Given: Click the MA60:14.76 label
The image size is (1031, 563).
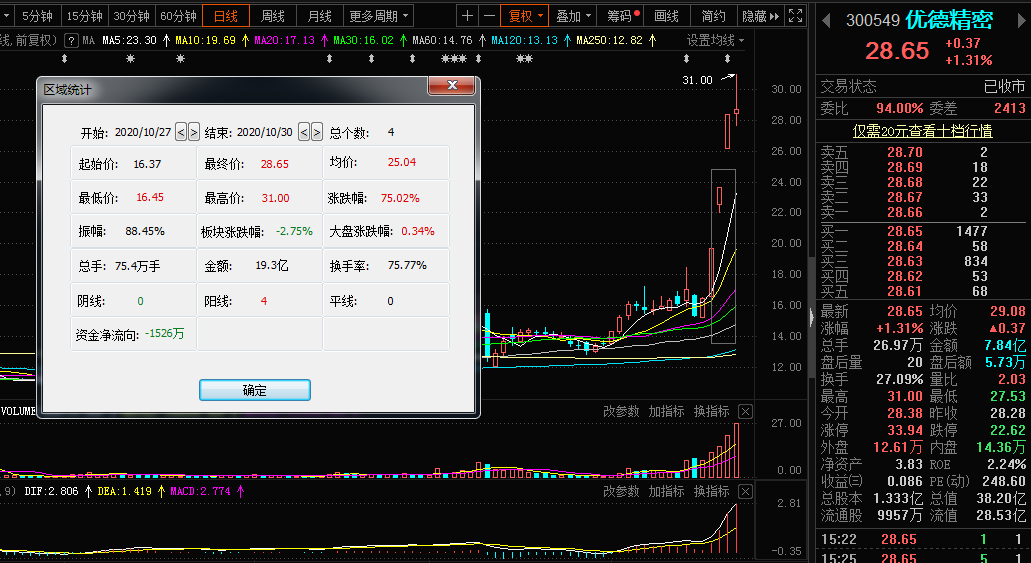Looking at the screenshot, I should point(443,41).
